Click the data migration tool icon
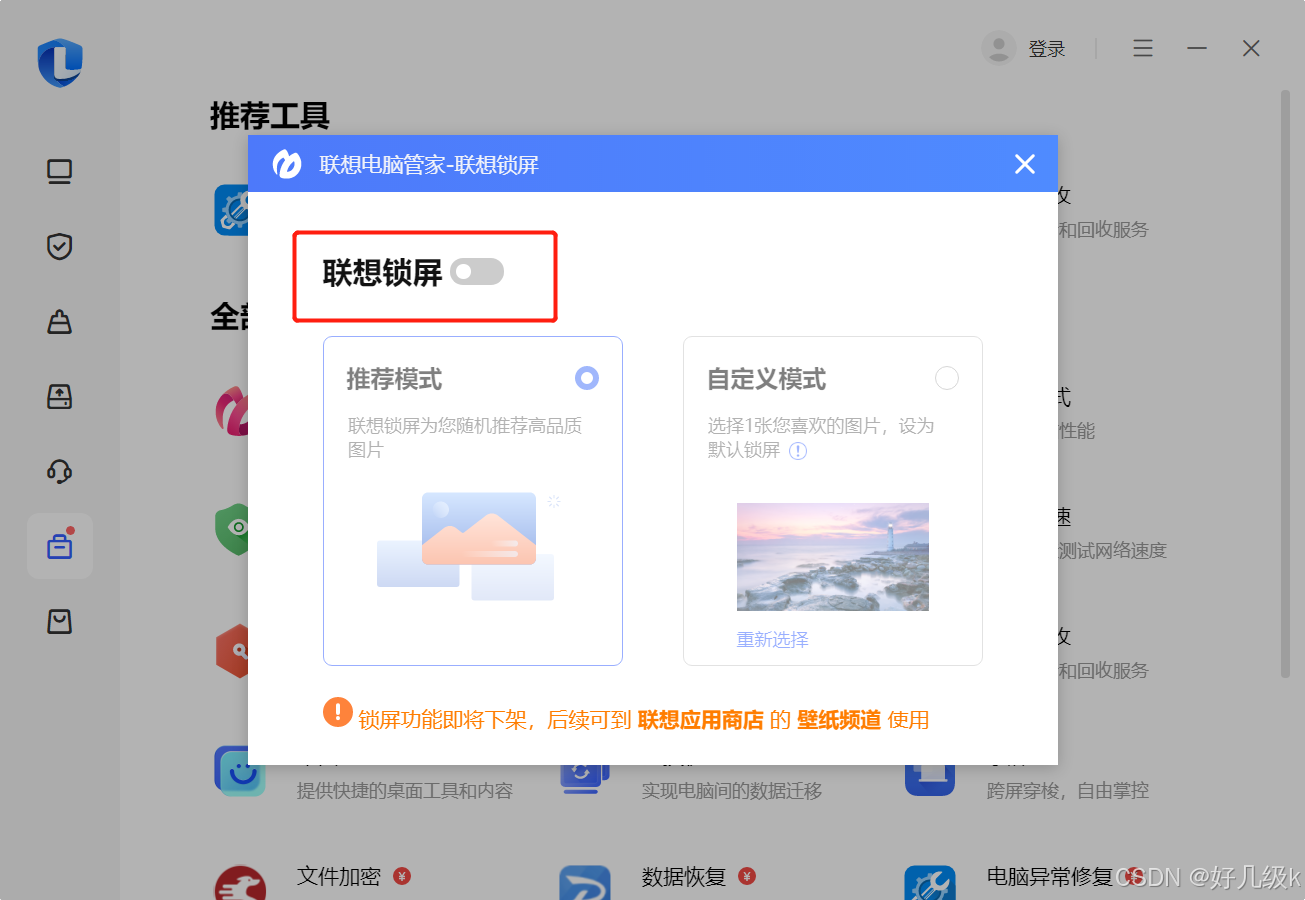The image size is (1305, 900). coord(585,779)
